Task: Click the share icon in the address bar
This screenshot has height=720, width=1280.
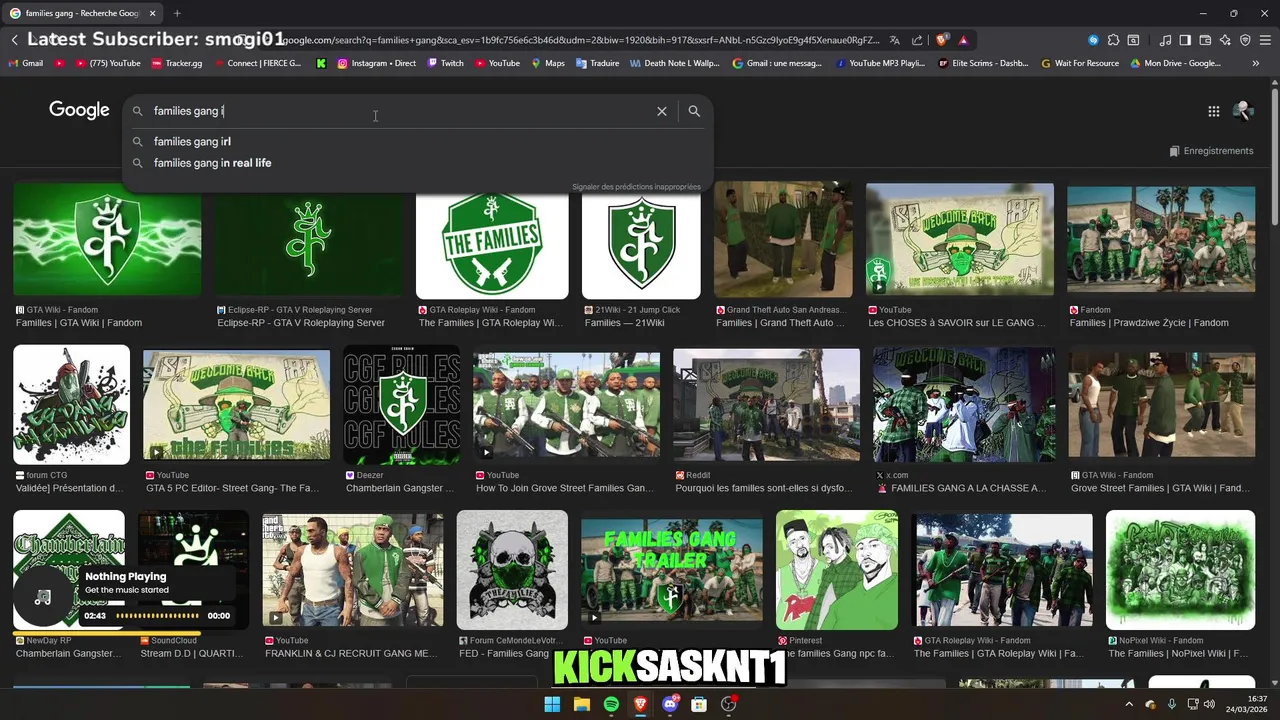Action: click(x=917, y=40)
